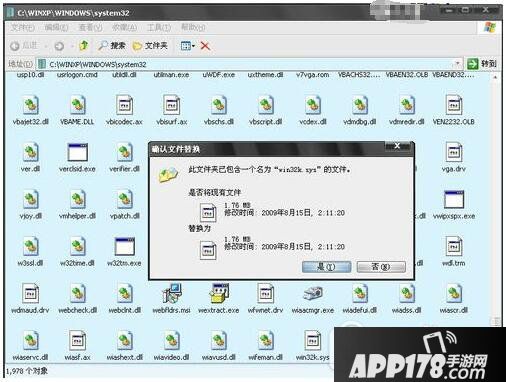506x382 pixels.
Task: Select the vdmredir.dll file icon
Action: pyautogui.click(x=407, y=105)
